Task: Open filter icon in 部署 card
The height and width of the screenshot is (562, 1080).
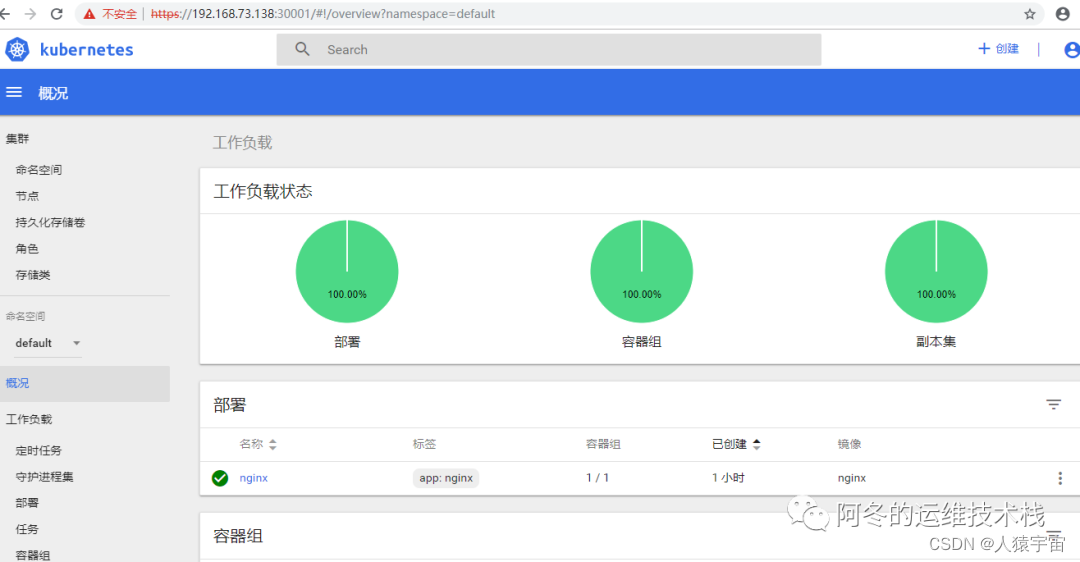Action: pyautogui.click(x=1053, y=405)
